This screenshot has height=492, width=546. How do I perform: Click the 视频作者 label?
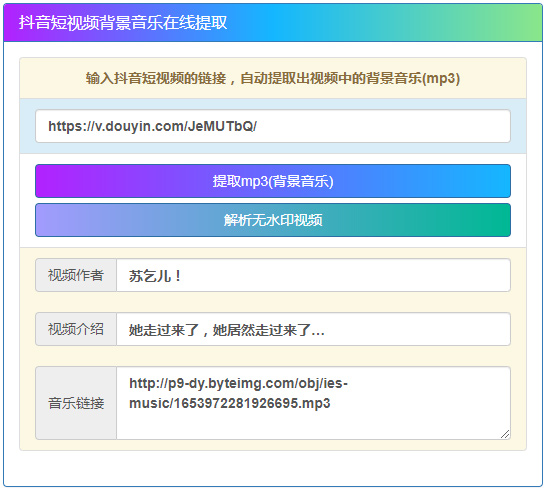click(x=76, y=275)
